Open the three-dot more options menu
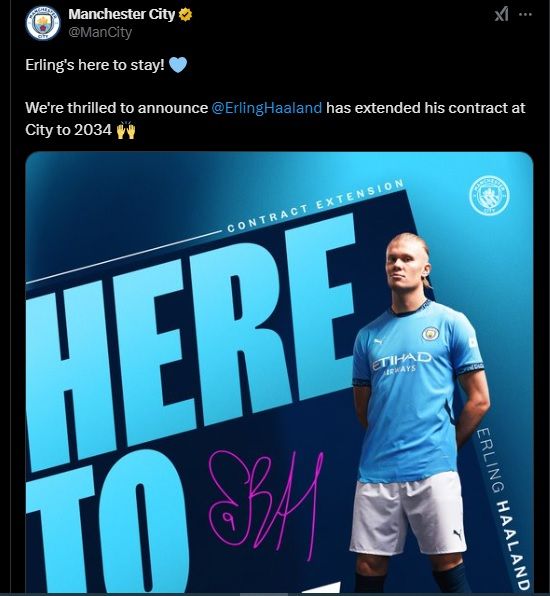Screen dimensions: 550x596 pyautogui.click(x=526, y=14)
